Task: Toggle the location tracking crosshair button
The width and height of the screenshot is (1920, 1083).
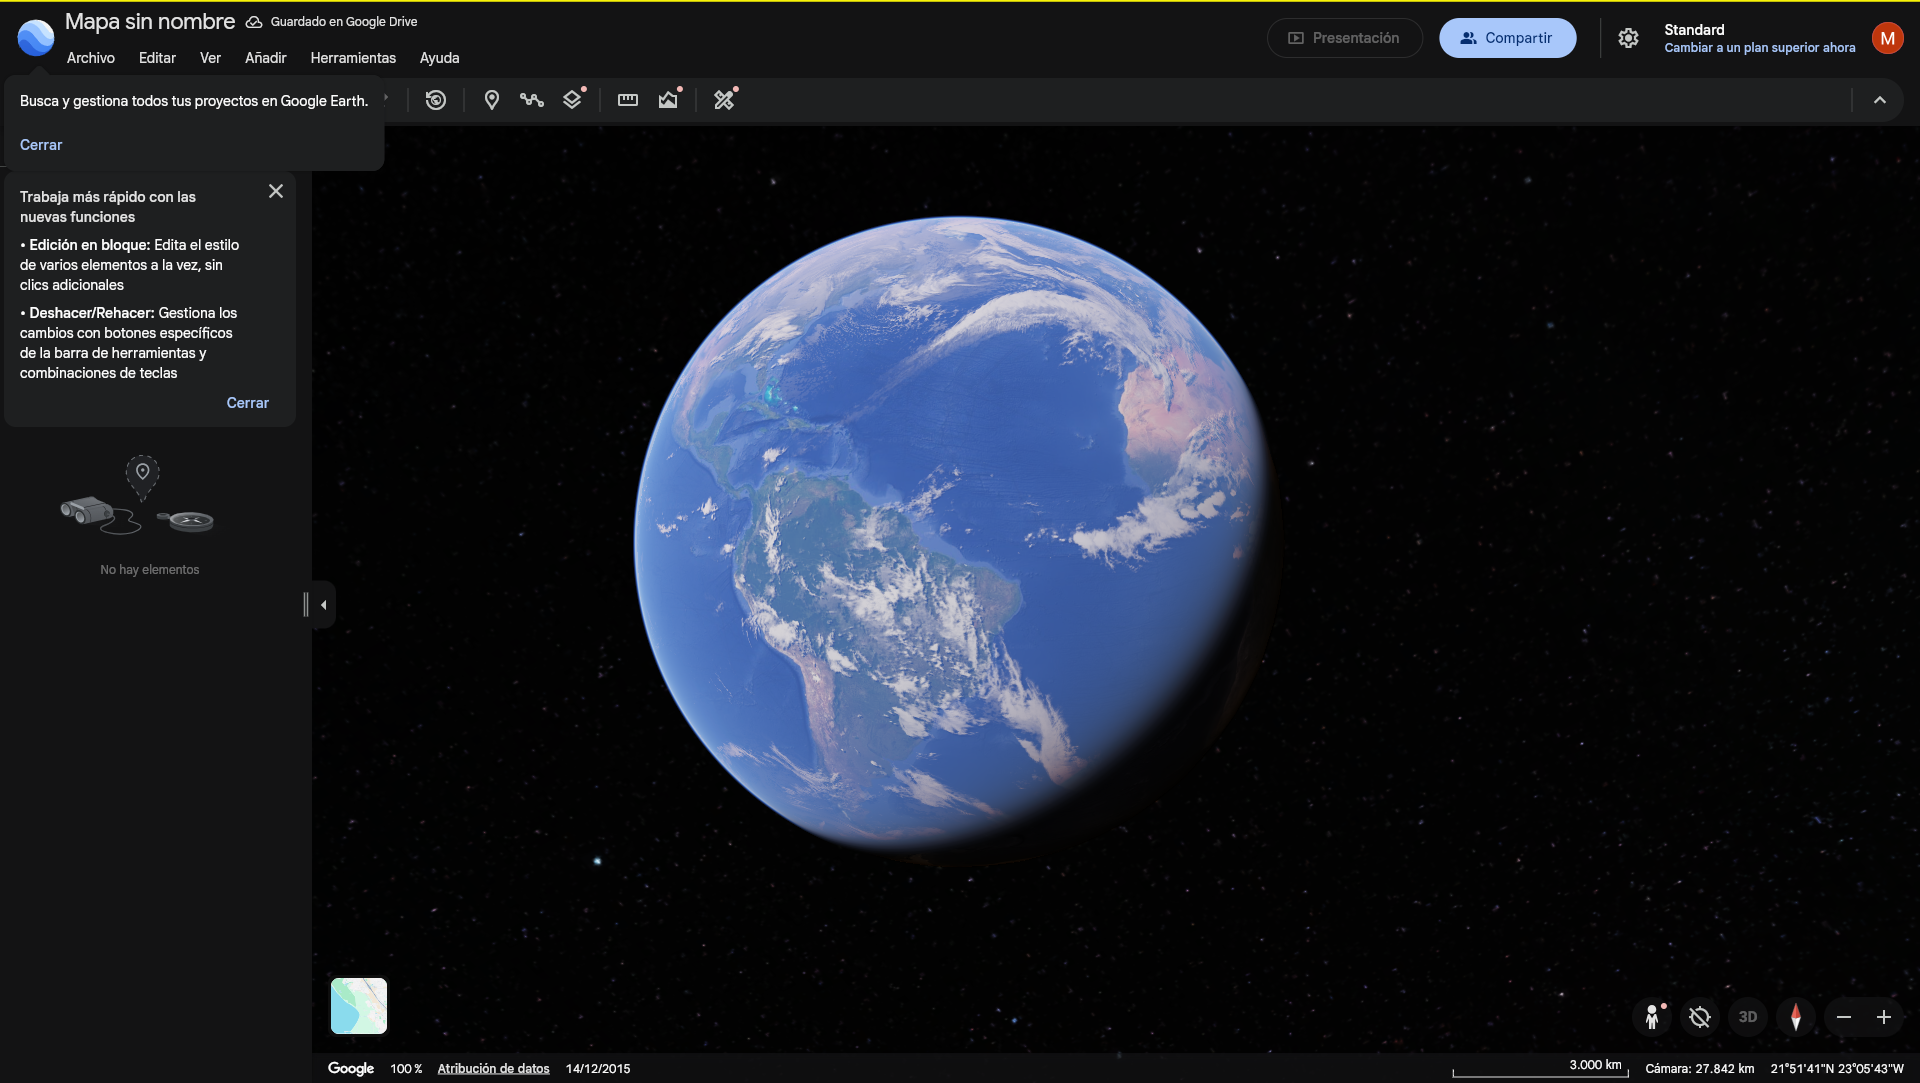Action: (x=1700, y=1017)
